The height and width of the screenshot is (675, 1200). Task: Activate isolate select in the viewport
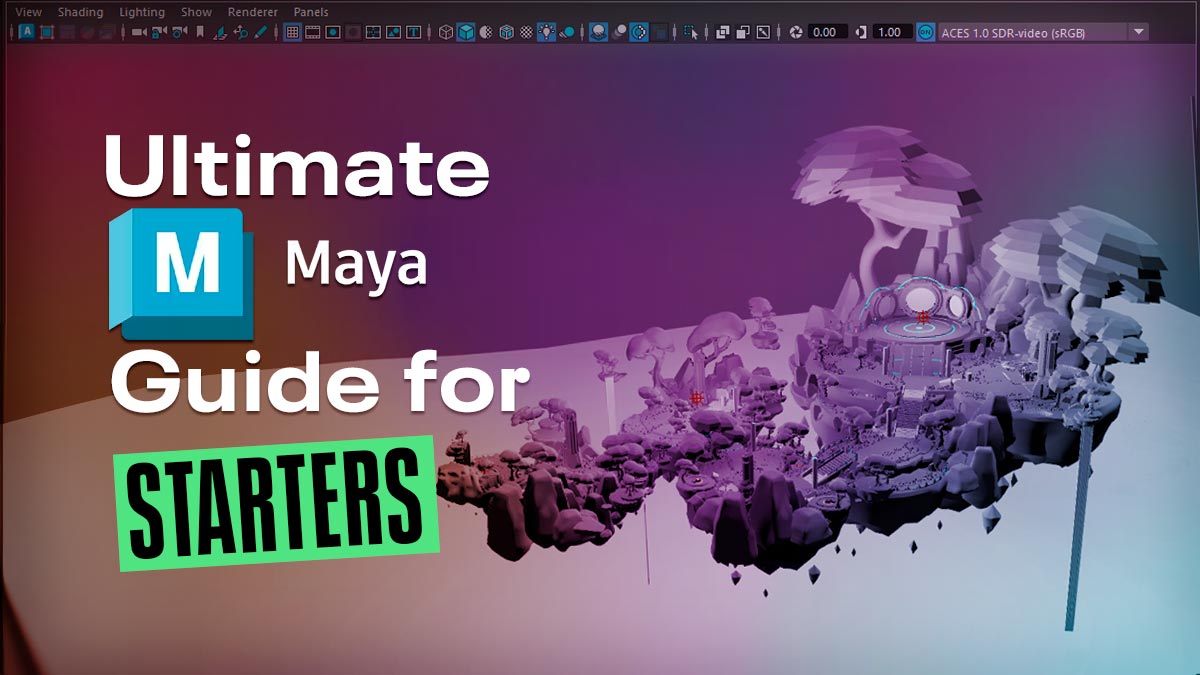[690, 31]
